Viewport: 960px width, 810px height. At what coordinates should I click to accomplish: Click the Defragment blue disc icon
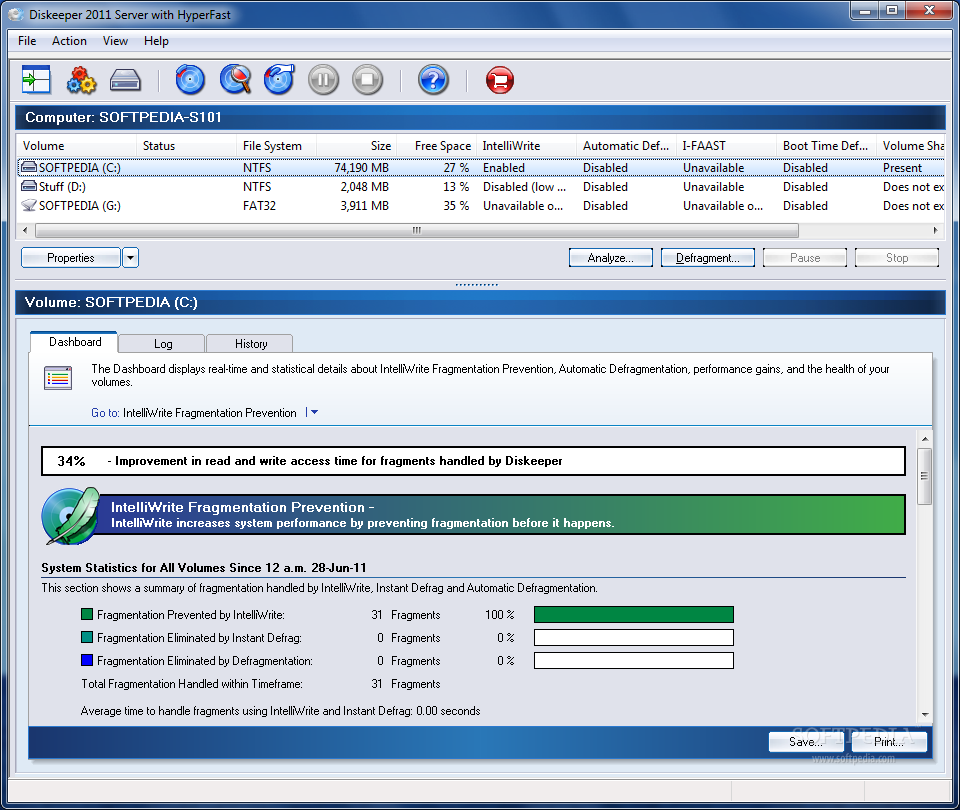[x=190, y=80]
